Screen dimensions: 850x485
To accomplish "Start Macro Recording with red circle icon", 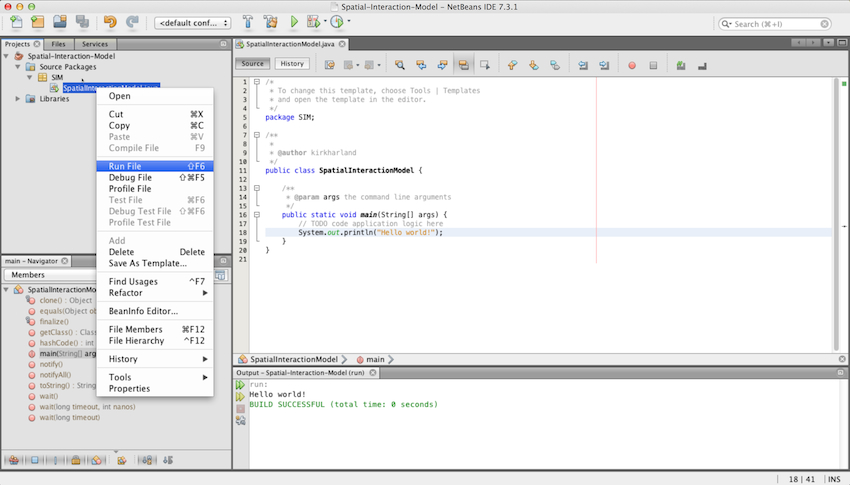I will pyautogui.click(x=632, y=66).
